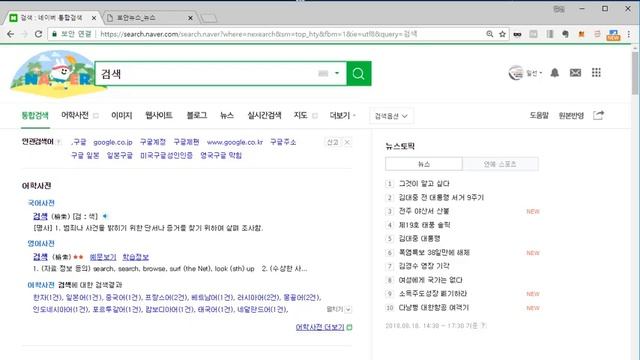Open 어학사전 더보기 link
The width and height of the screenshot is (640, 360).
(320, 327)
